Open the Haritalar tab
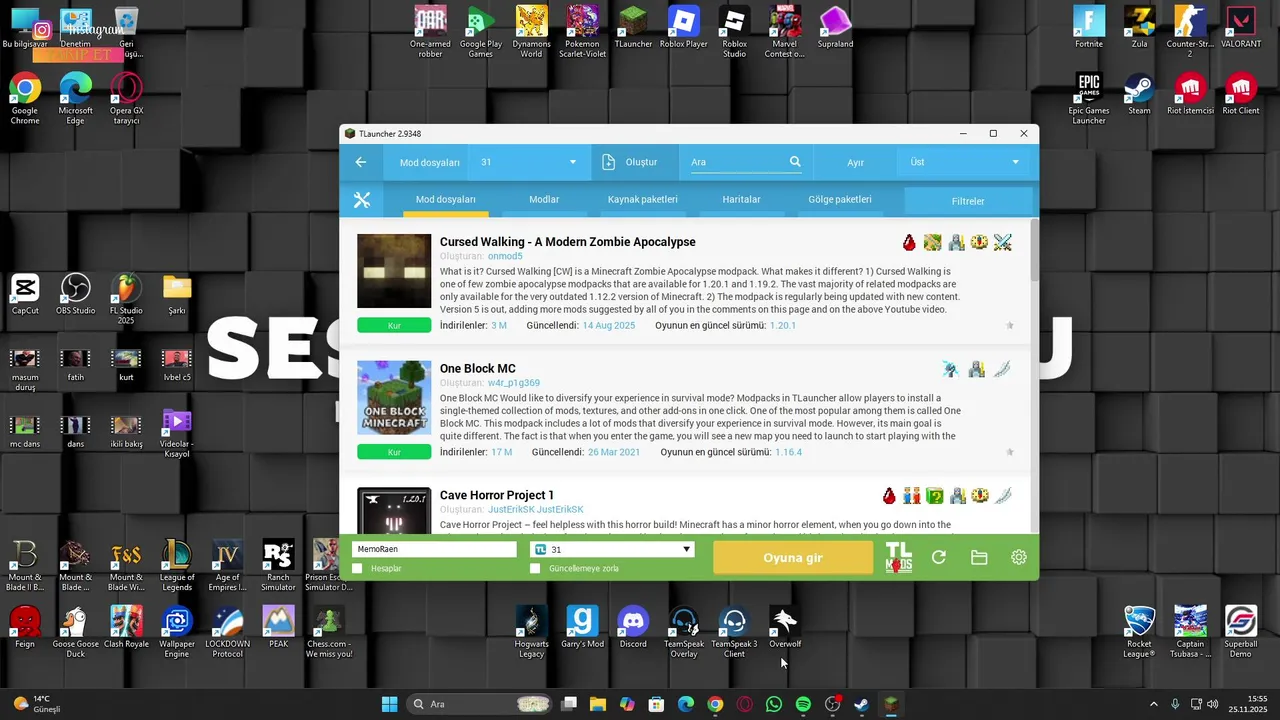The image size is (1280, 720). pos(742,199)
